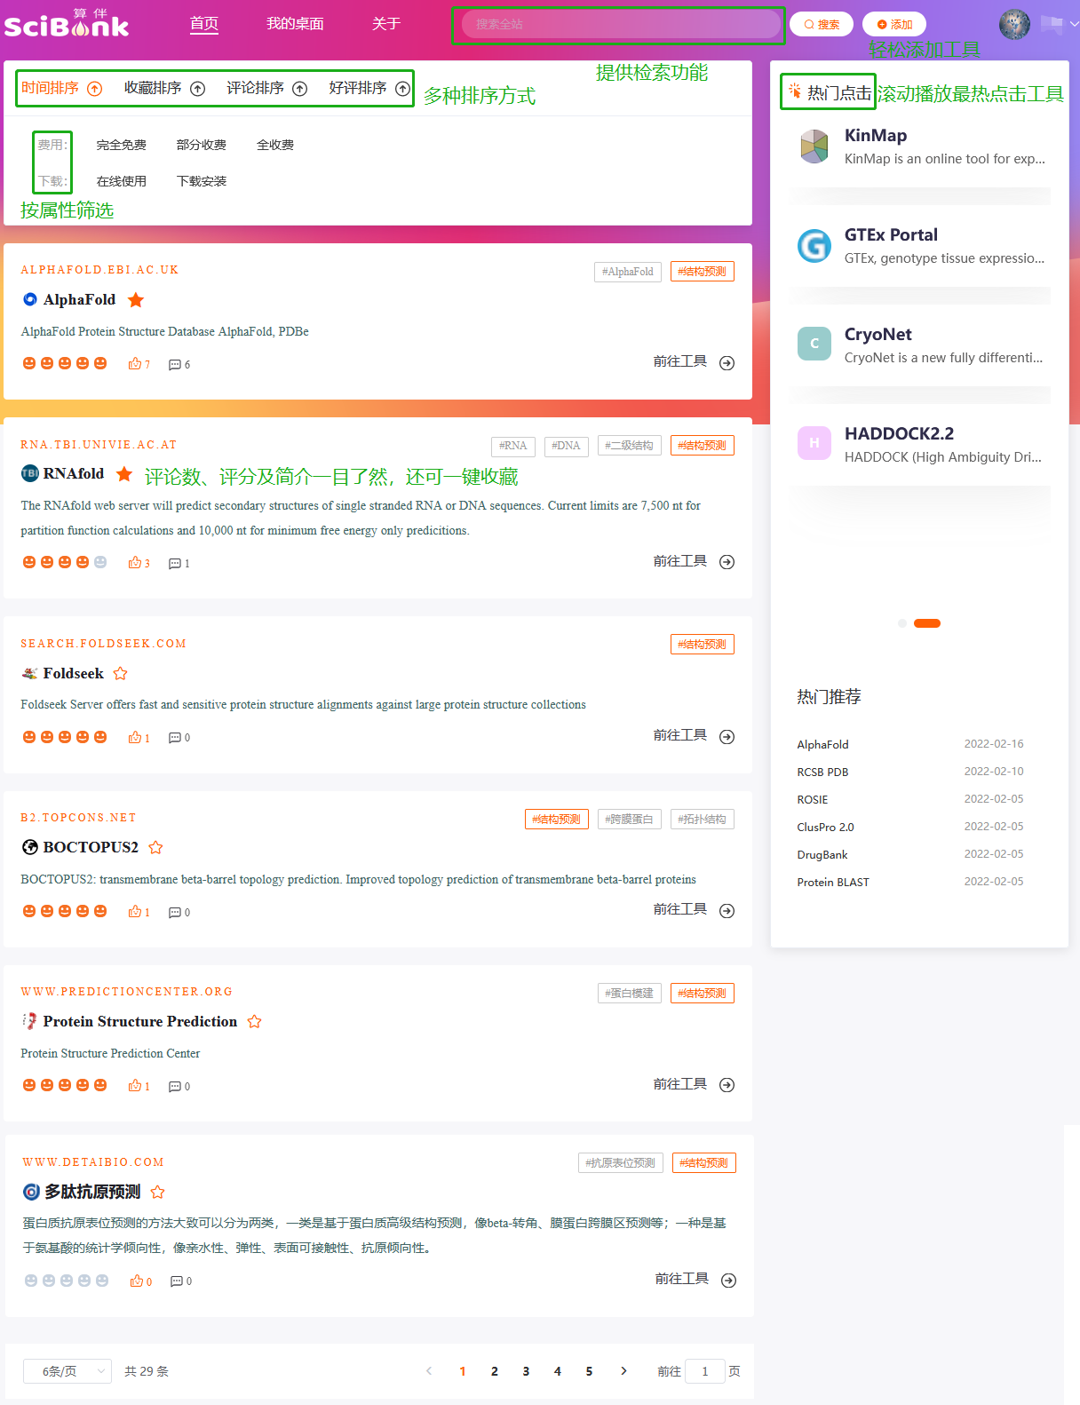Click the active orange carousel indicator
This screenshot has height=1405, width=1080.
[927, 623]
